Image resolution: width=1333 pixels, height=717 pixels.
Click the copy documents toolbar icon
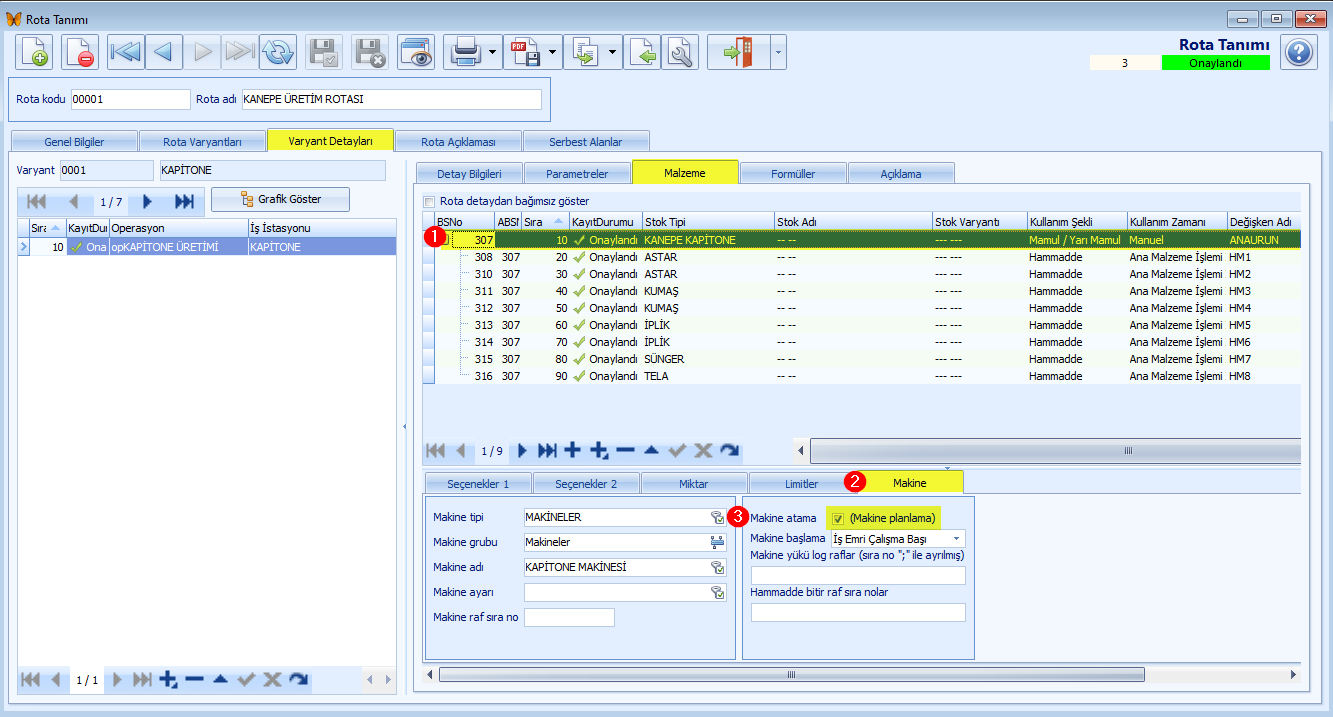[x=586, y=51]
